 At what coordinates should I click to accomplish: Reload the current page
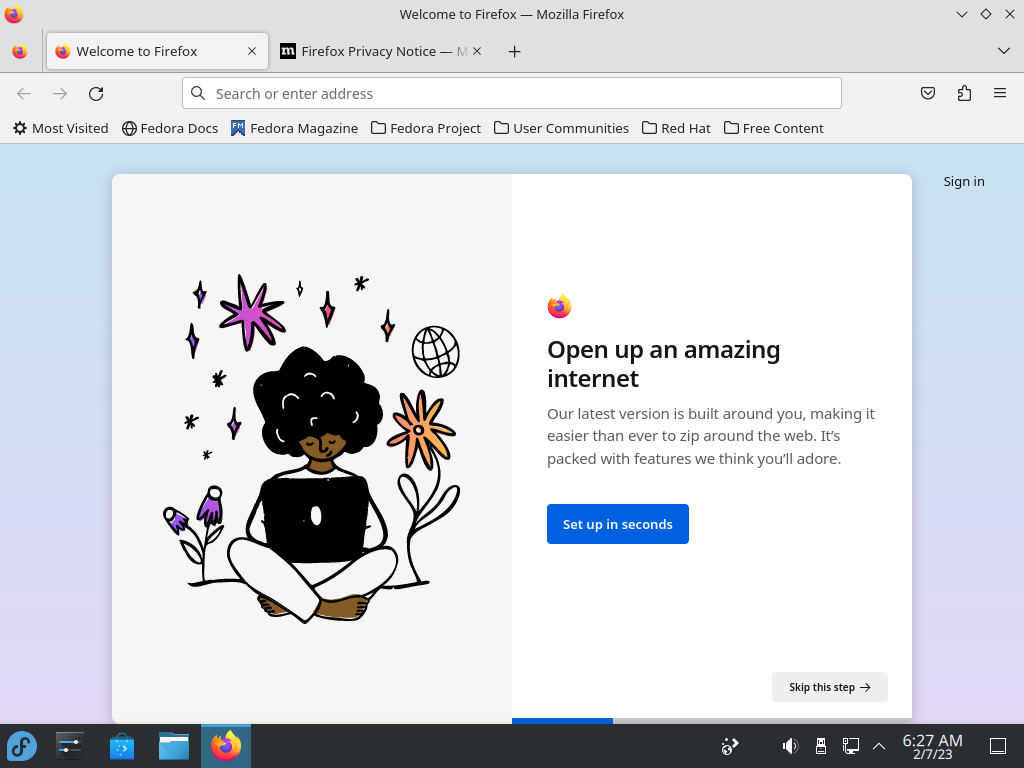pos(96,93)
